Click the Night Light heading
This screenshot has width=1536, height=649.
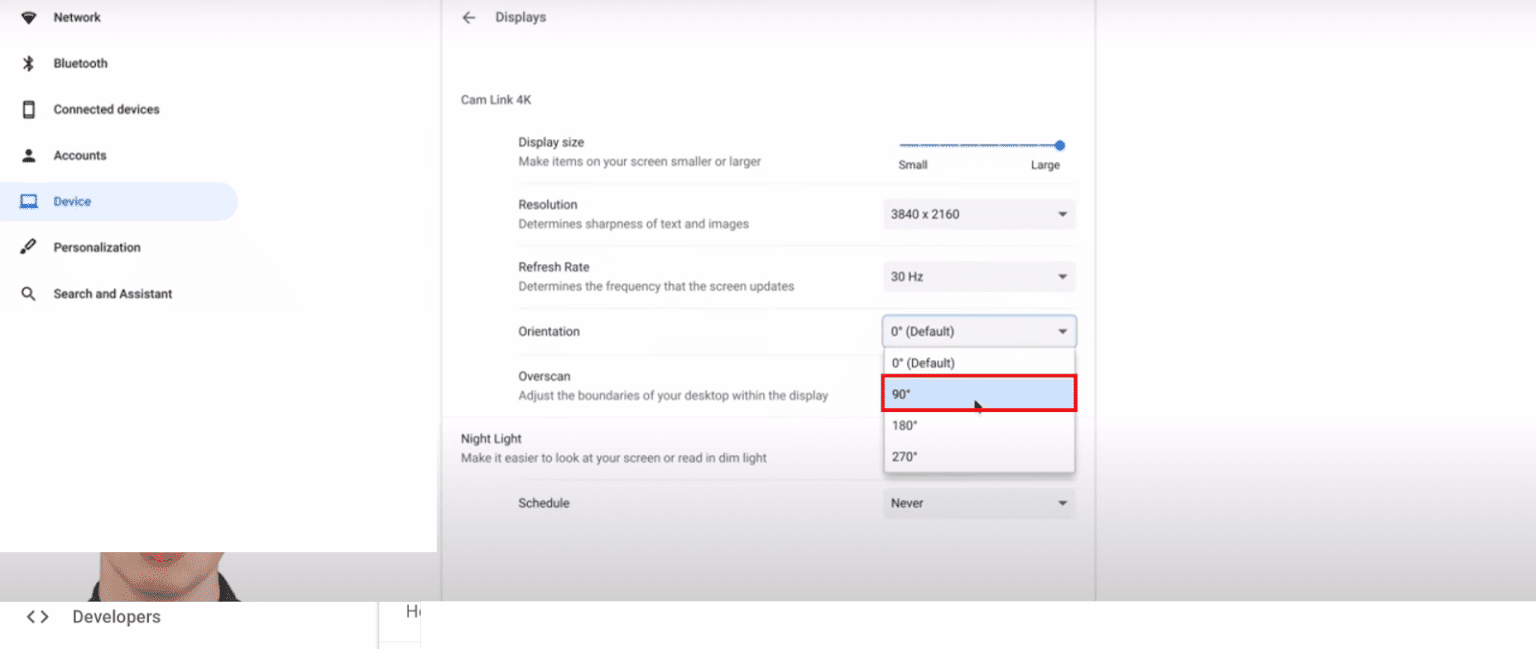pyautogui.click(x=491, y=438)
